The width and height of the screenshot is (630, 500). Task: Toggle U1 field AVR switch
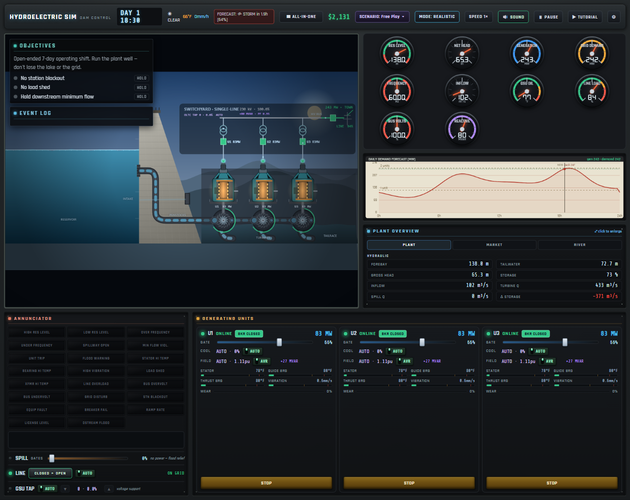tap(262, 361)
